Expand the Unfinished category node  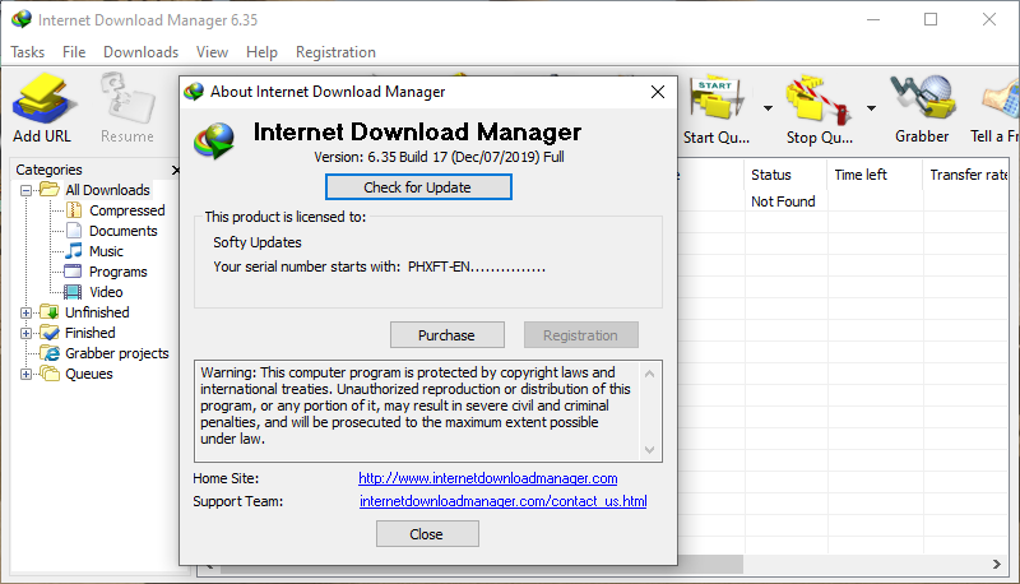[26, 313]
